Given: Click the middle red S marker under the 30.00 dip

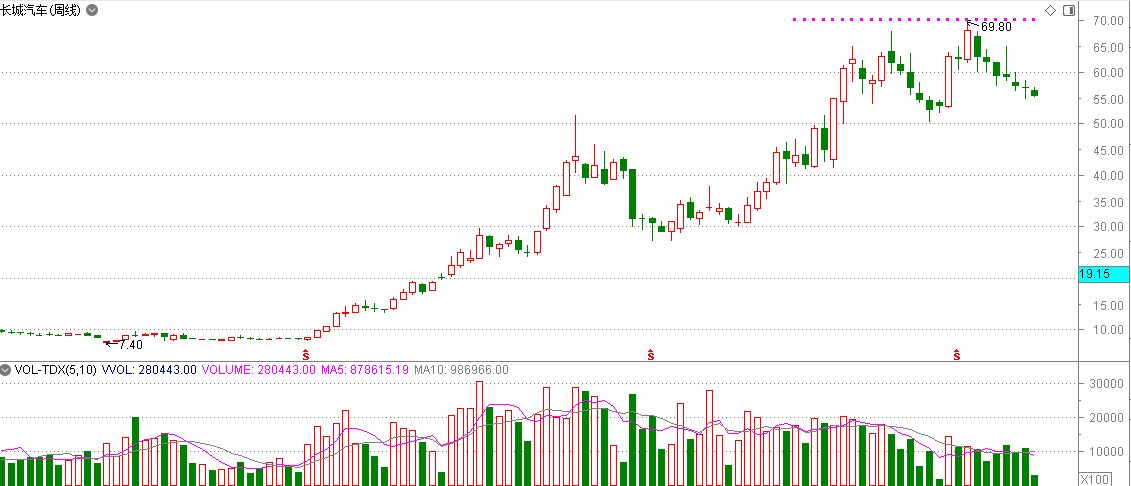Looking at the screenshot, I should pos(651,354).
